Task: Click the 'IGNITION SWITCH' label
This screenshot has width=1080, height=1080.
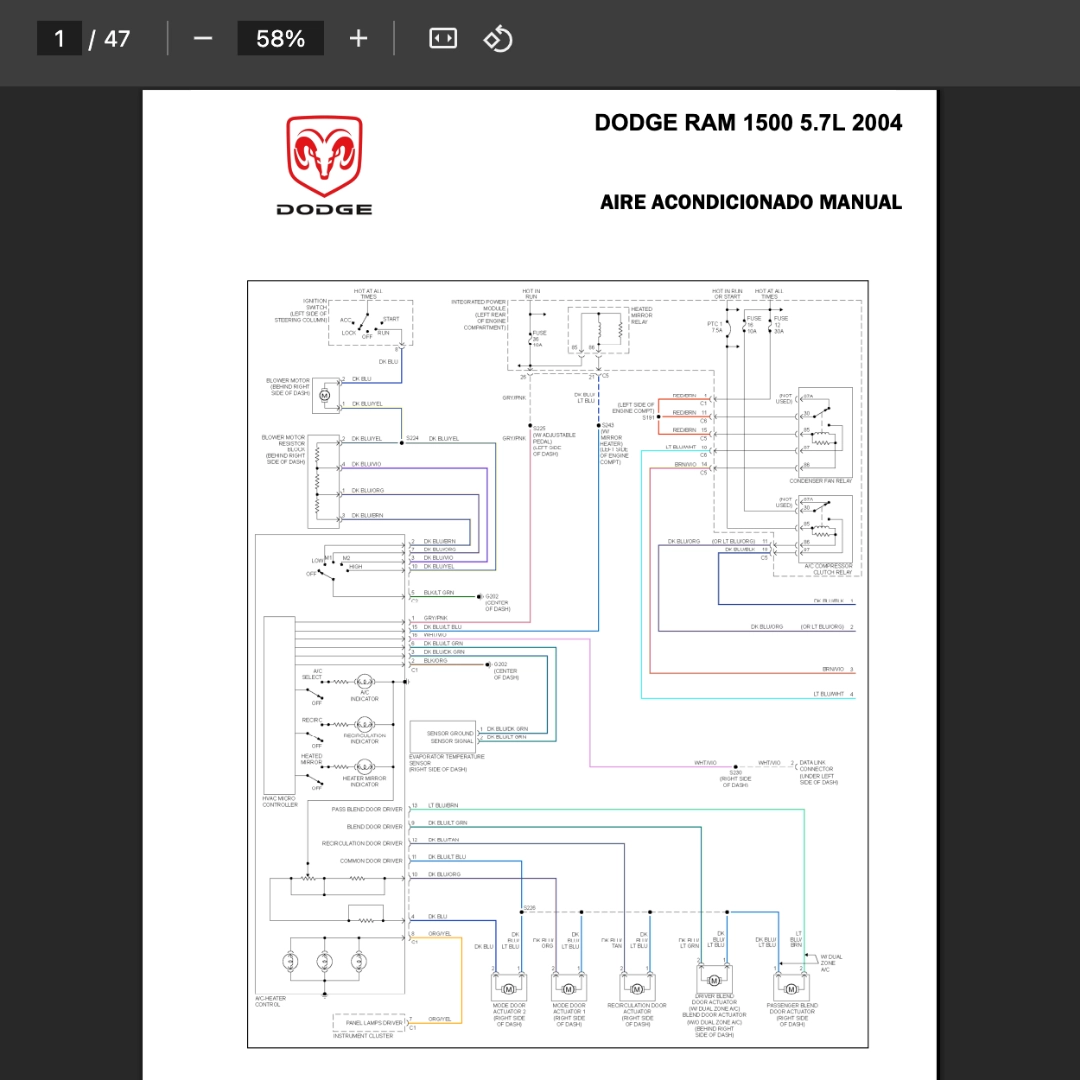Action: click(x=315, y=304)
